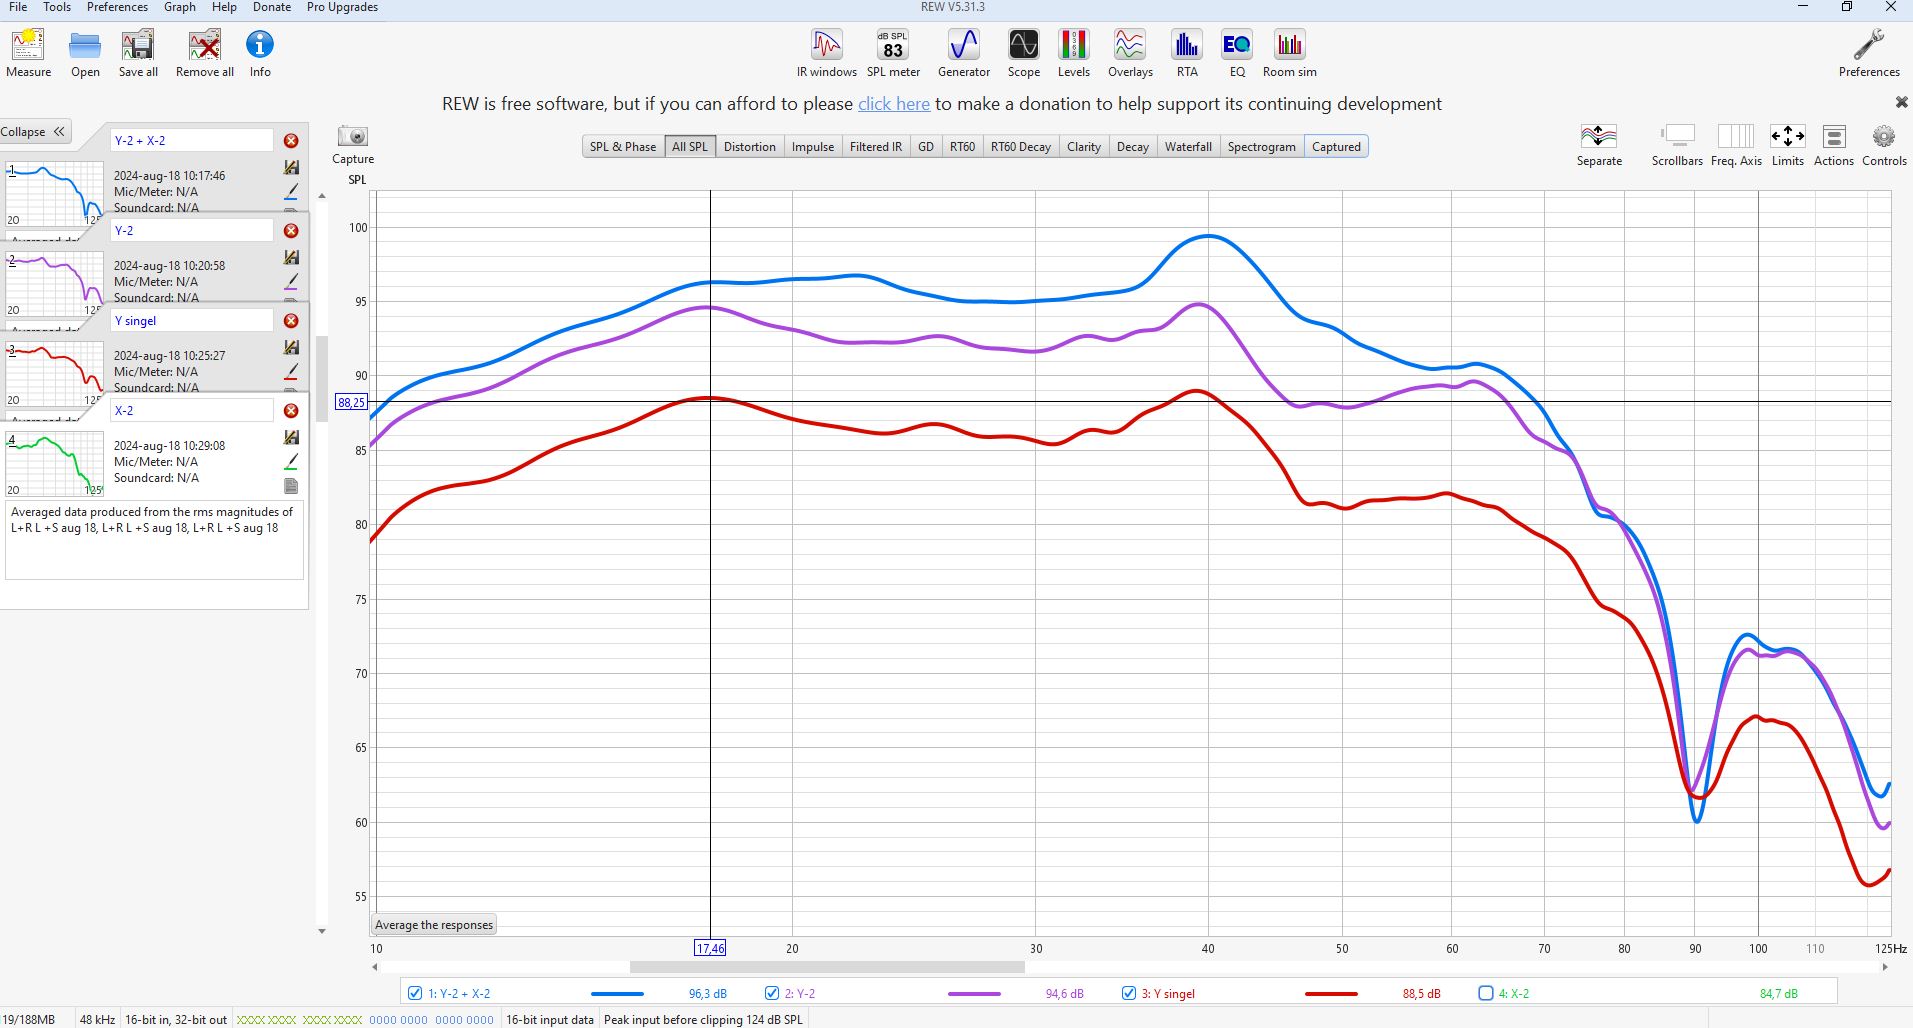Open the Preferences menu
The image size is (1913, 1028).
click(117, 7)
